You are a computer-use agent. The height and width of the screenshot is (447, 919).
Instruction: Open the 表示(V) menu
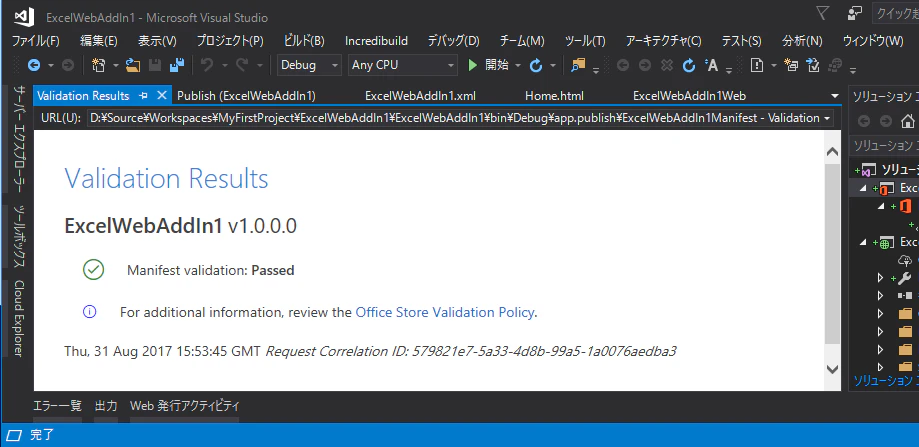157,41
